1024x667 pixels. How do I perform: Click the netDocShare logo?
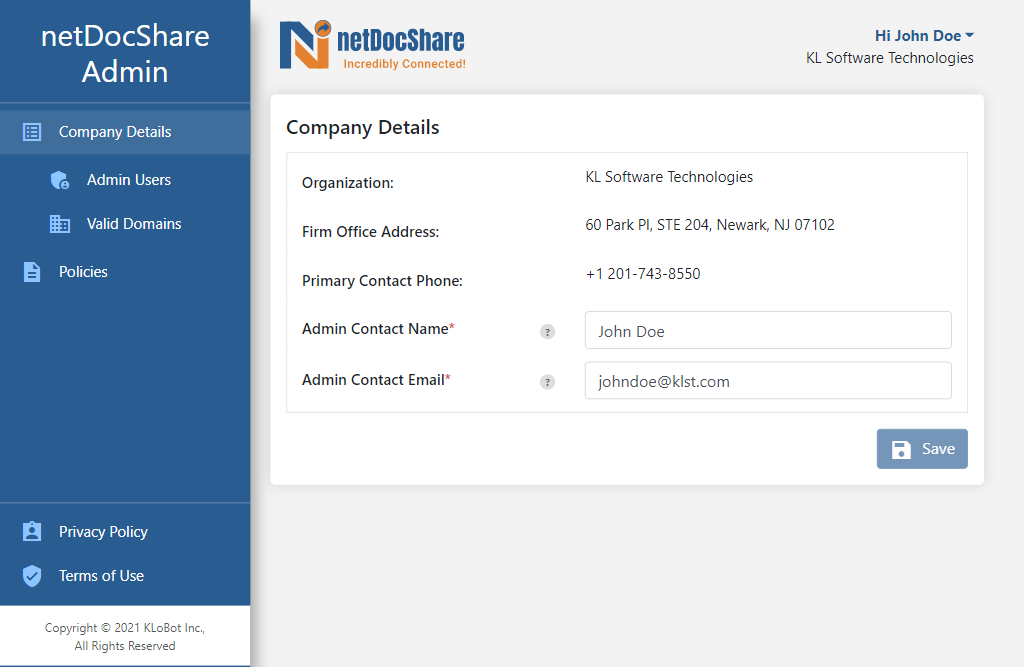[372, 44]
